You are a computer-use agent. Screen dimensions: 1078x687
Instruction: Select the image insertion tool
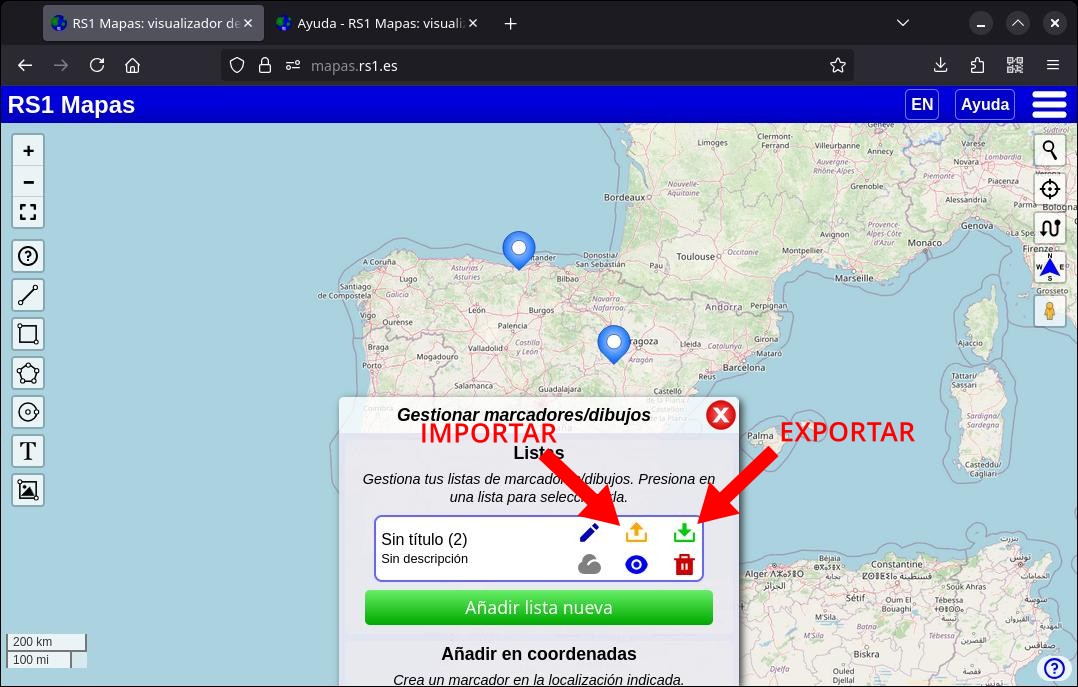coord(28,490)
